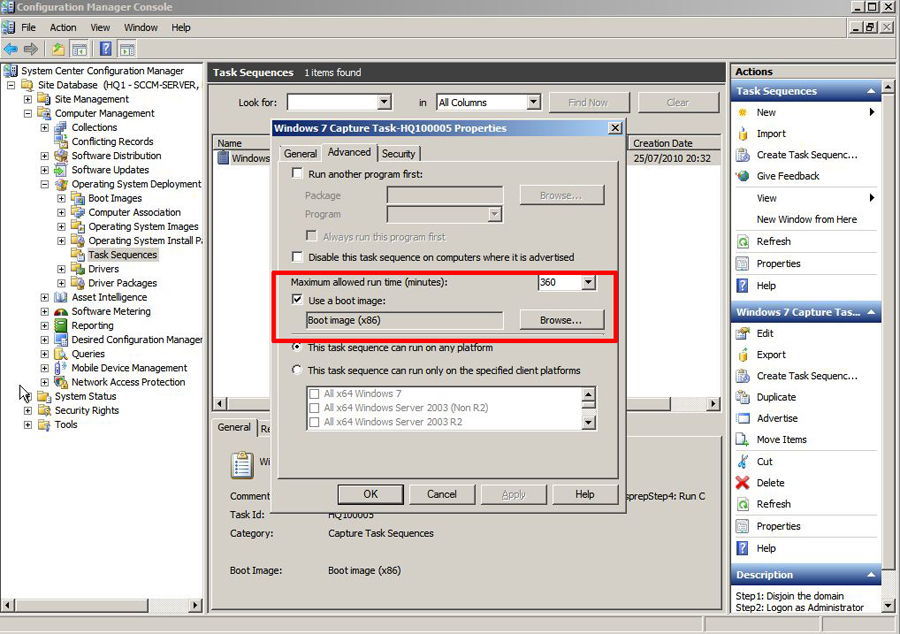Screen dimensions: 900x634
Task: Select the Task Sequences tree item
Action: [122, 255]
